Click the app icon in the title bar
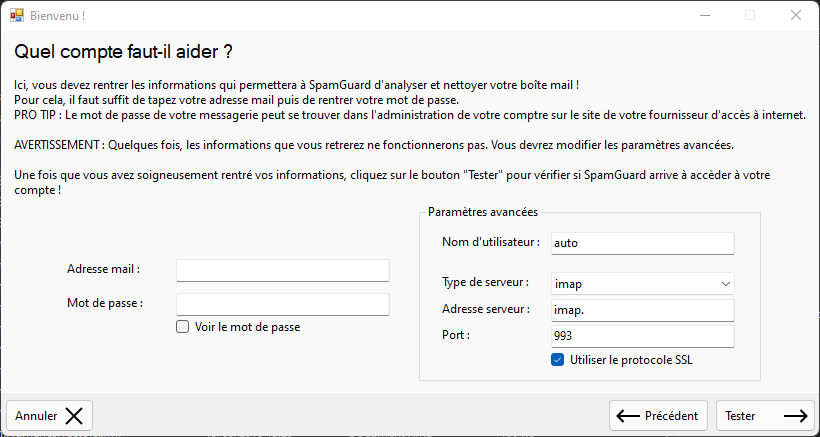The image size is (820, 437). click(x=15, y=16)
